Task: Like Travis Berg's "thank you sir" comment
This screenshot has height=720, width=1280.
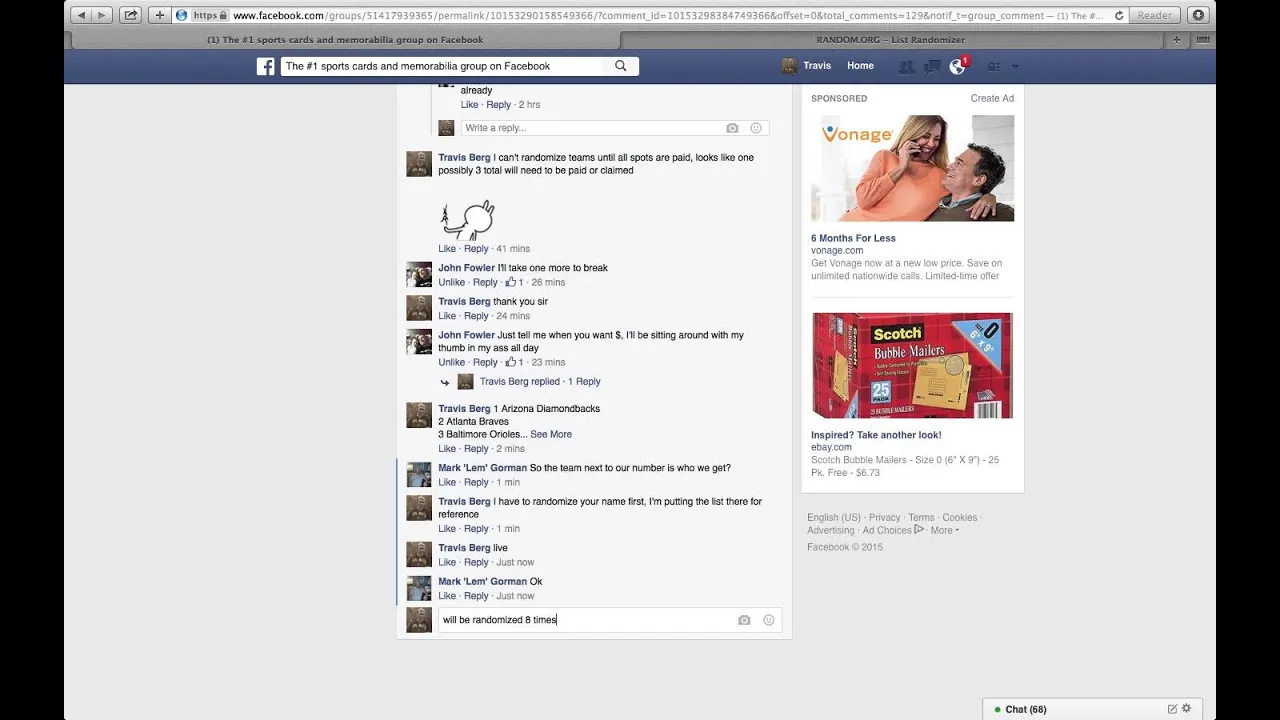Action: pyautogui.click(x=447, y=316)
